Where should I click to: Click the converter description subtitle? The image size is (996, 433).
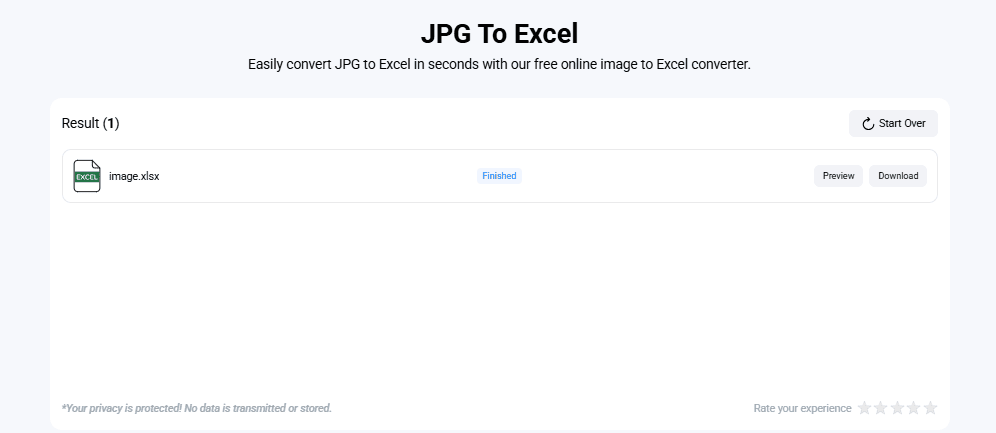(x=499, y=64)
